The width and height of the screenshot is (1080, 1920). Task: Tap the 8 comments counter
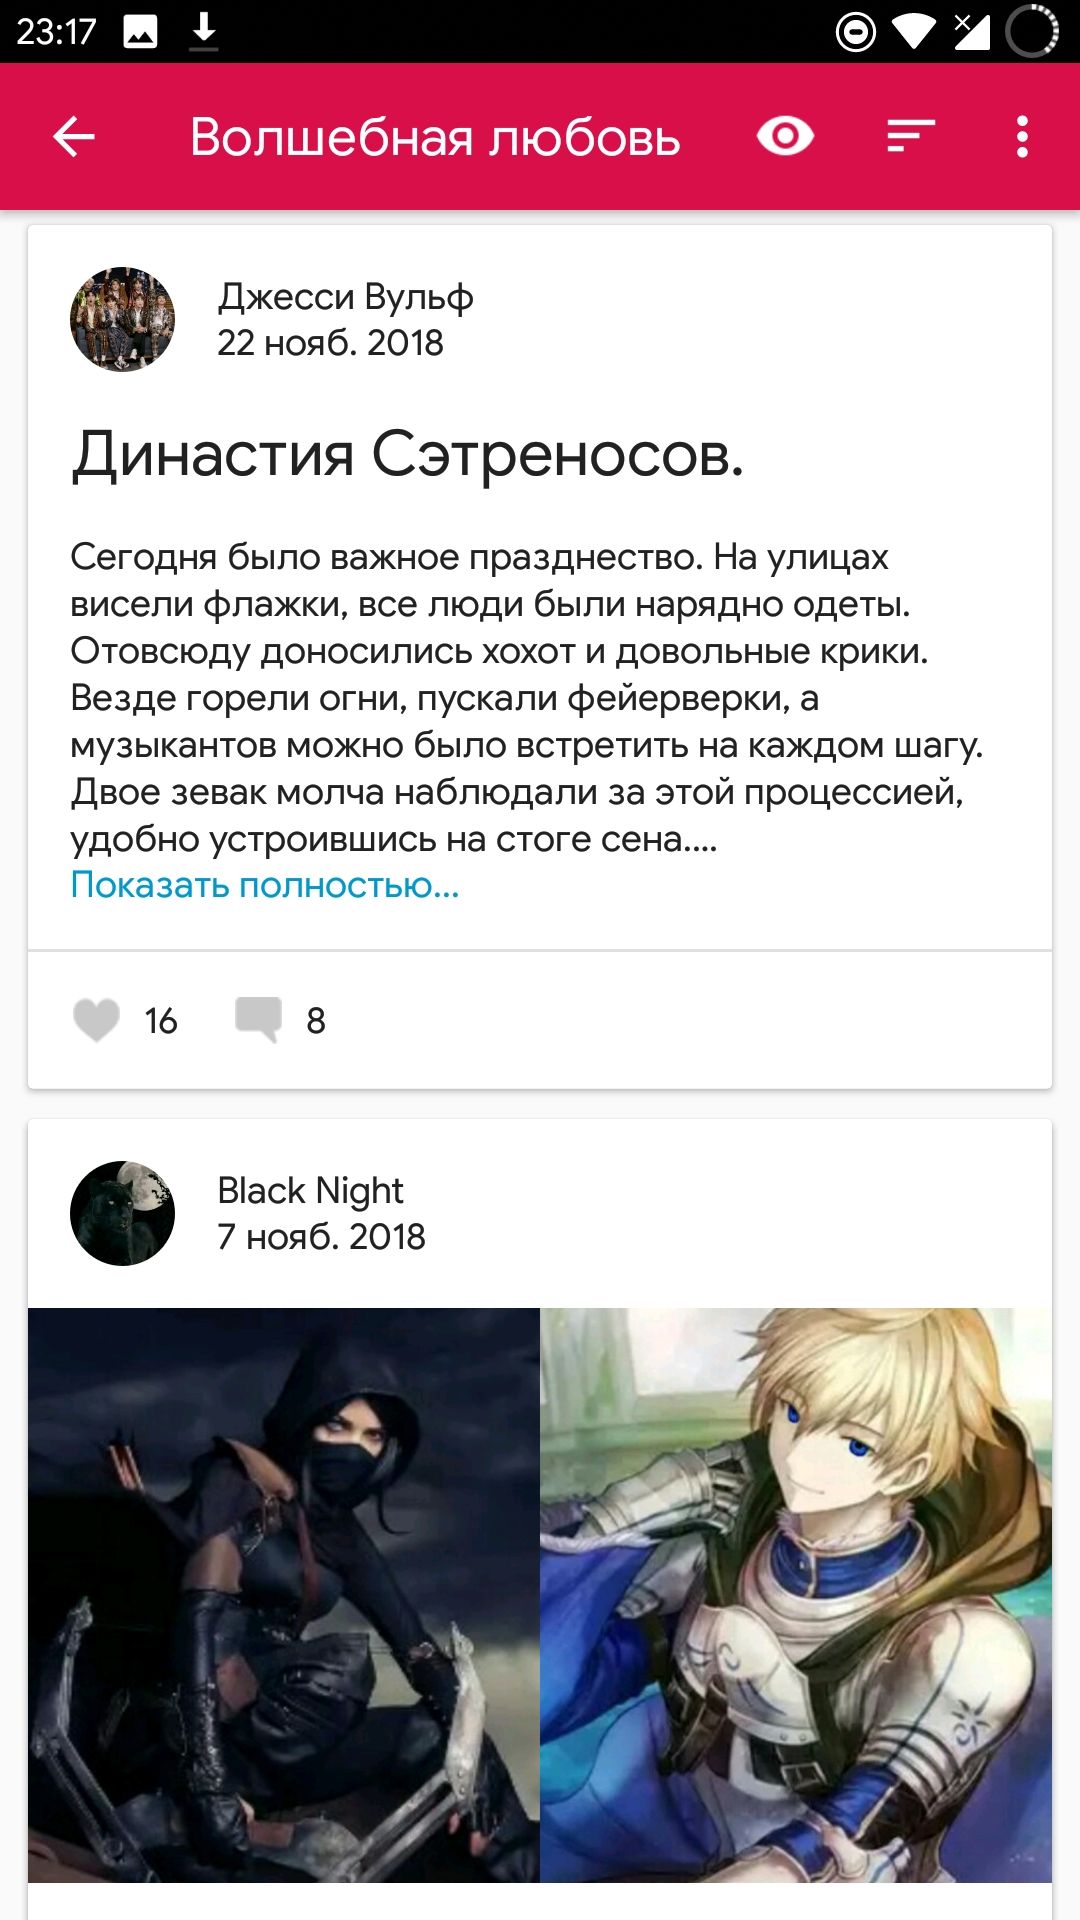(316, 1021)
